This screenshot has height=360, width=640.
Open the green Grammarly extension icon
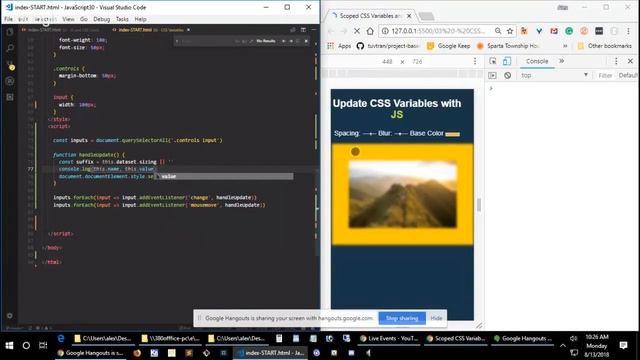569,31
